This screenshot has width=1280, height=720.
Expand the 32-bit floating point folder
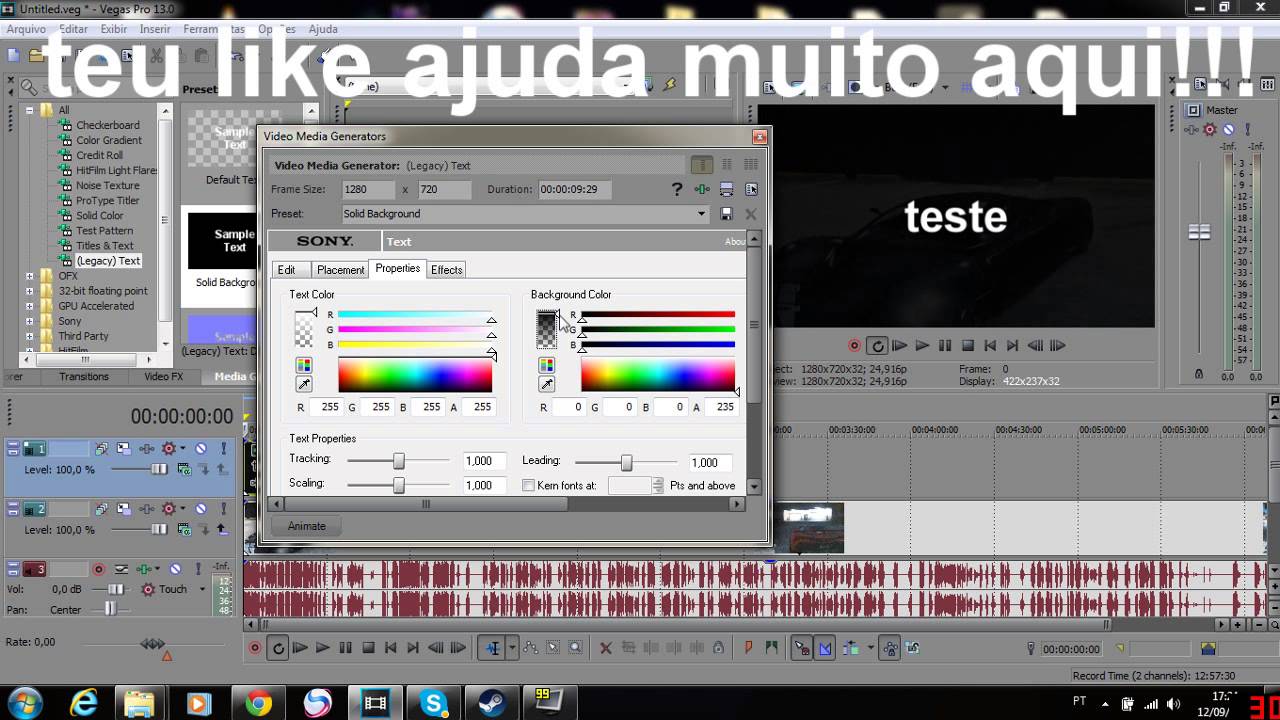29,291
